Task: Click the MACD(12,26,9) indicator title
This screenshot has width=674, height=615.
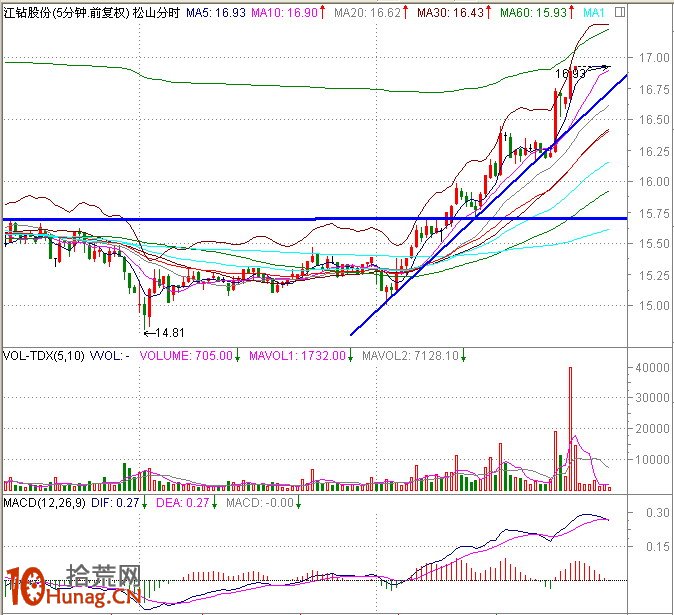Action: 44,502
